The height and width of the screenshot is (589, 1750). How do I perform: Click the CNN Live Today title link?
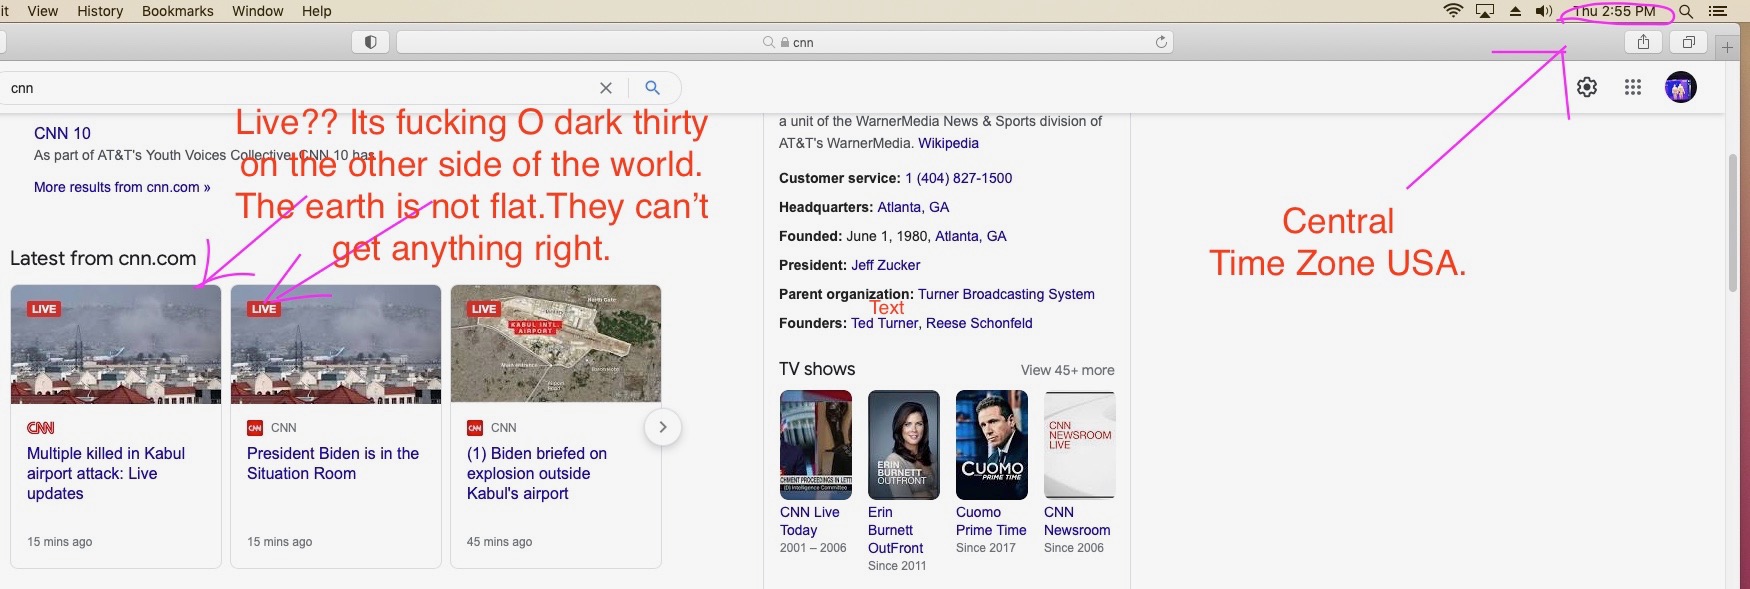pos(810,521)
